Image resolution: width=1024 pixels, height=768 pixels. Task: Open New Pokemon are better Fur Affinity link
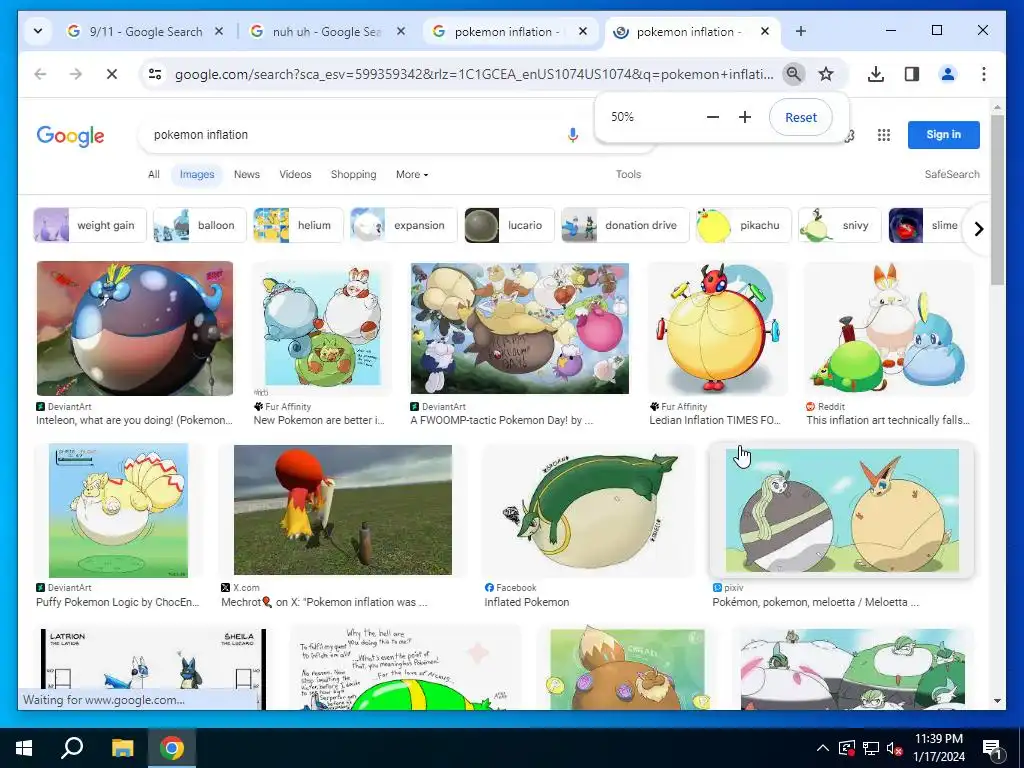click(x=319, y=420)
